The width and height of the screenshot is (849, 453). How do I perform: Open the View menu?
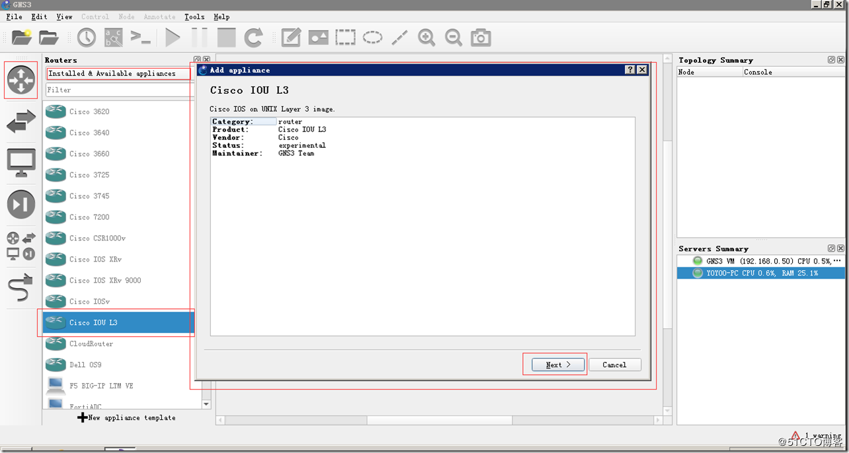coord(64,17)
